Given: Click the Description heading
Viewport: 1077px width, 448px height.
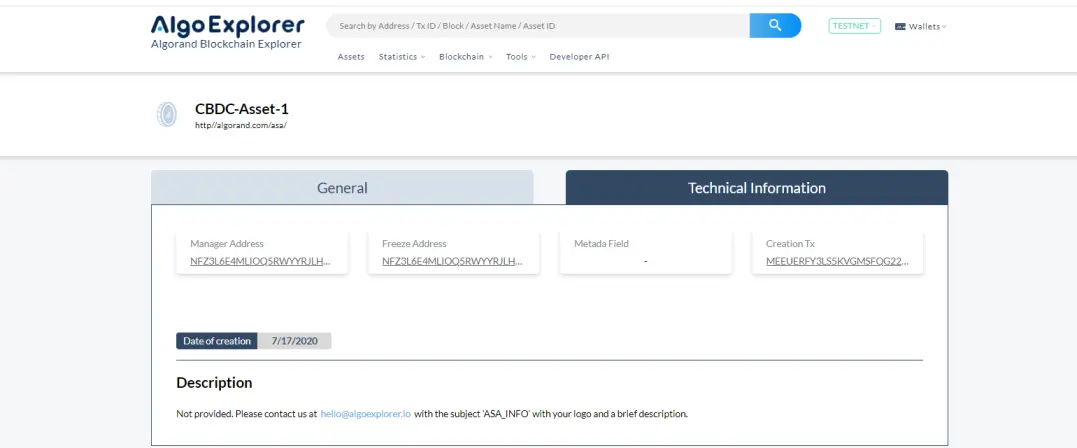Looking at the screenshot, I should (x=214, y=383).
